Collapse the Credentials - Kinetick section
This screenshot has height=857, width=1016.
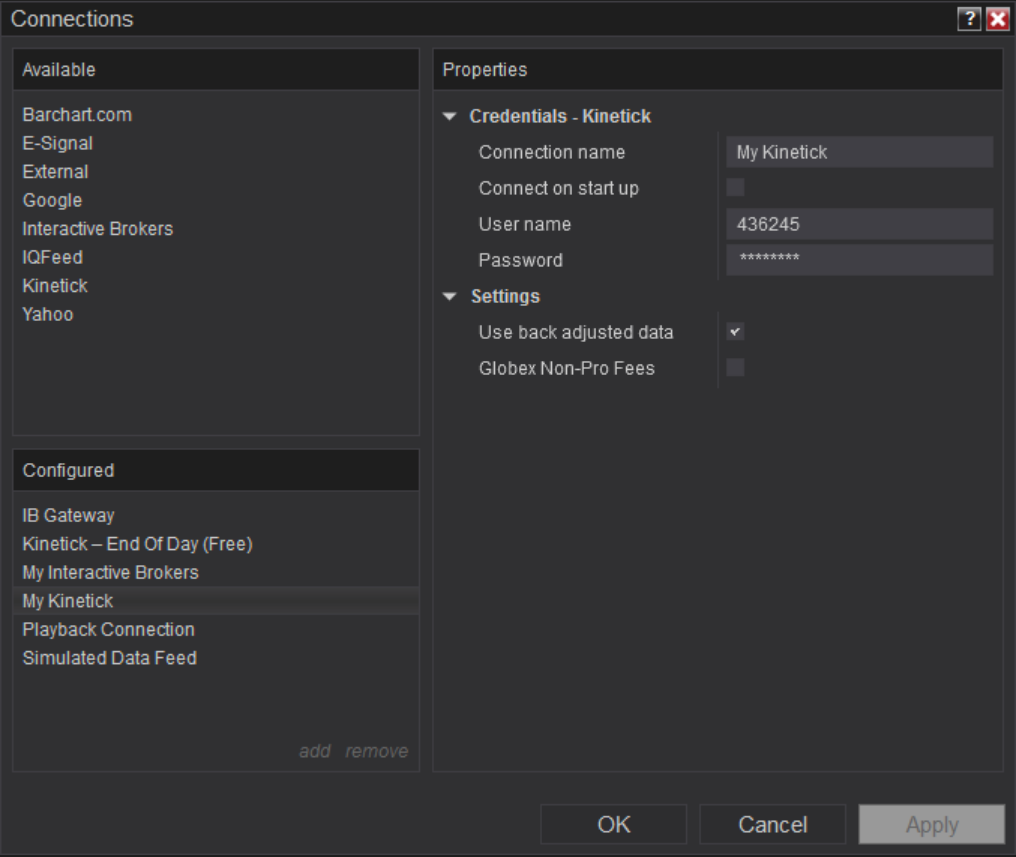pos(450,117)
